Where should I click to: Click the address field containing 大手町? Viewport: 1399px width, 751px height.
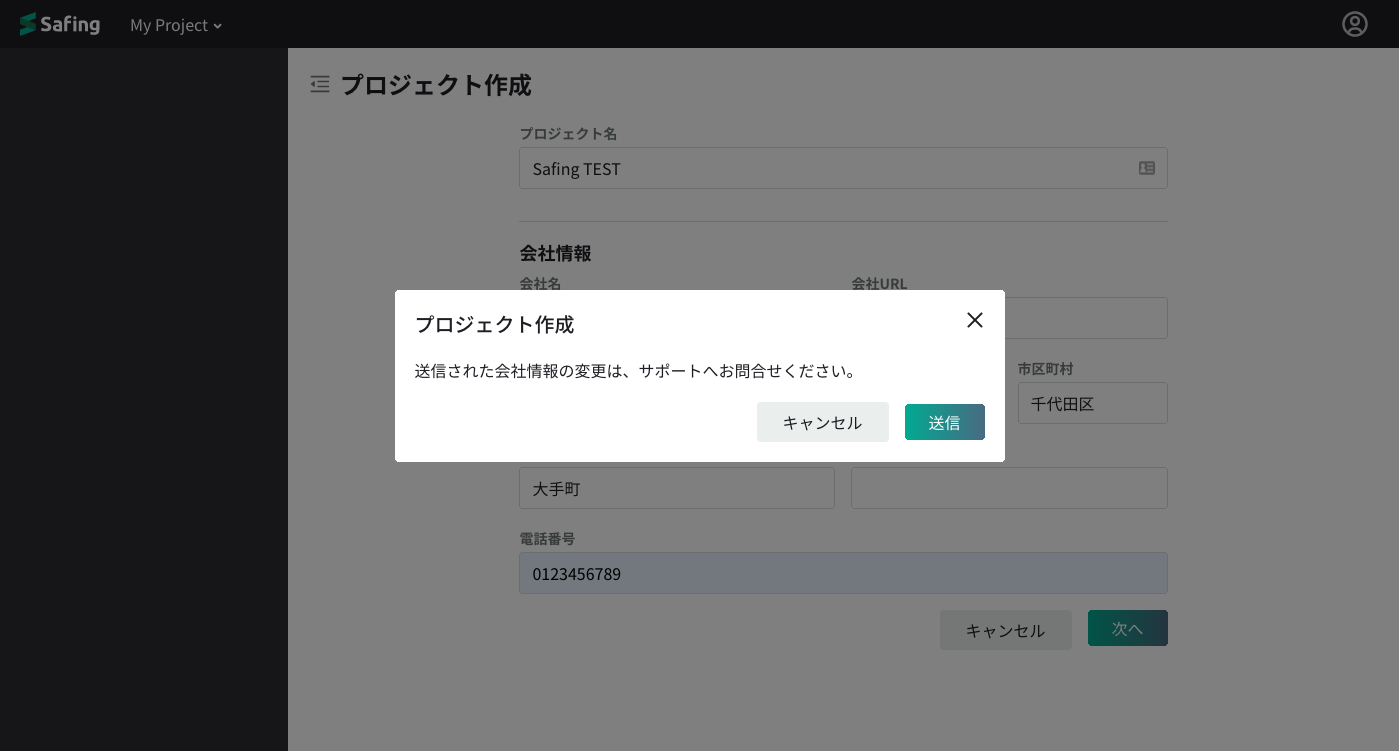pyautogui.click(x=676, y=488)
